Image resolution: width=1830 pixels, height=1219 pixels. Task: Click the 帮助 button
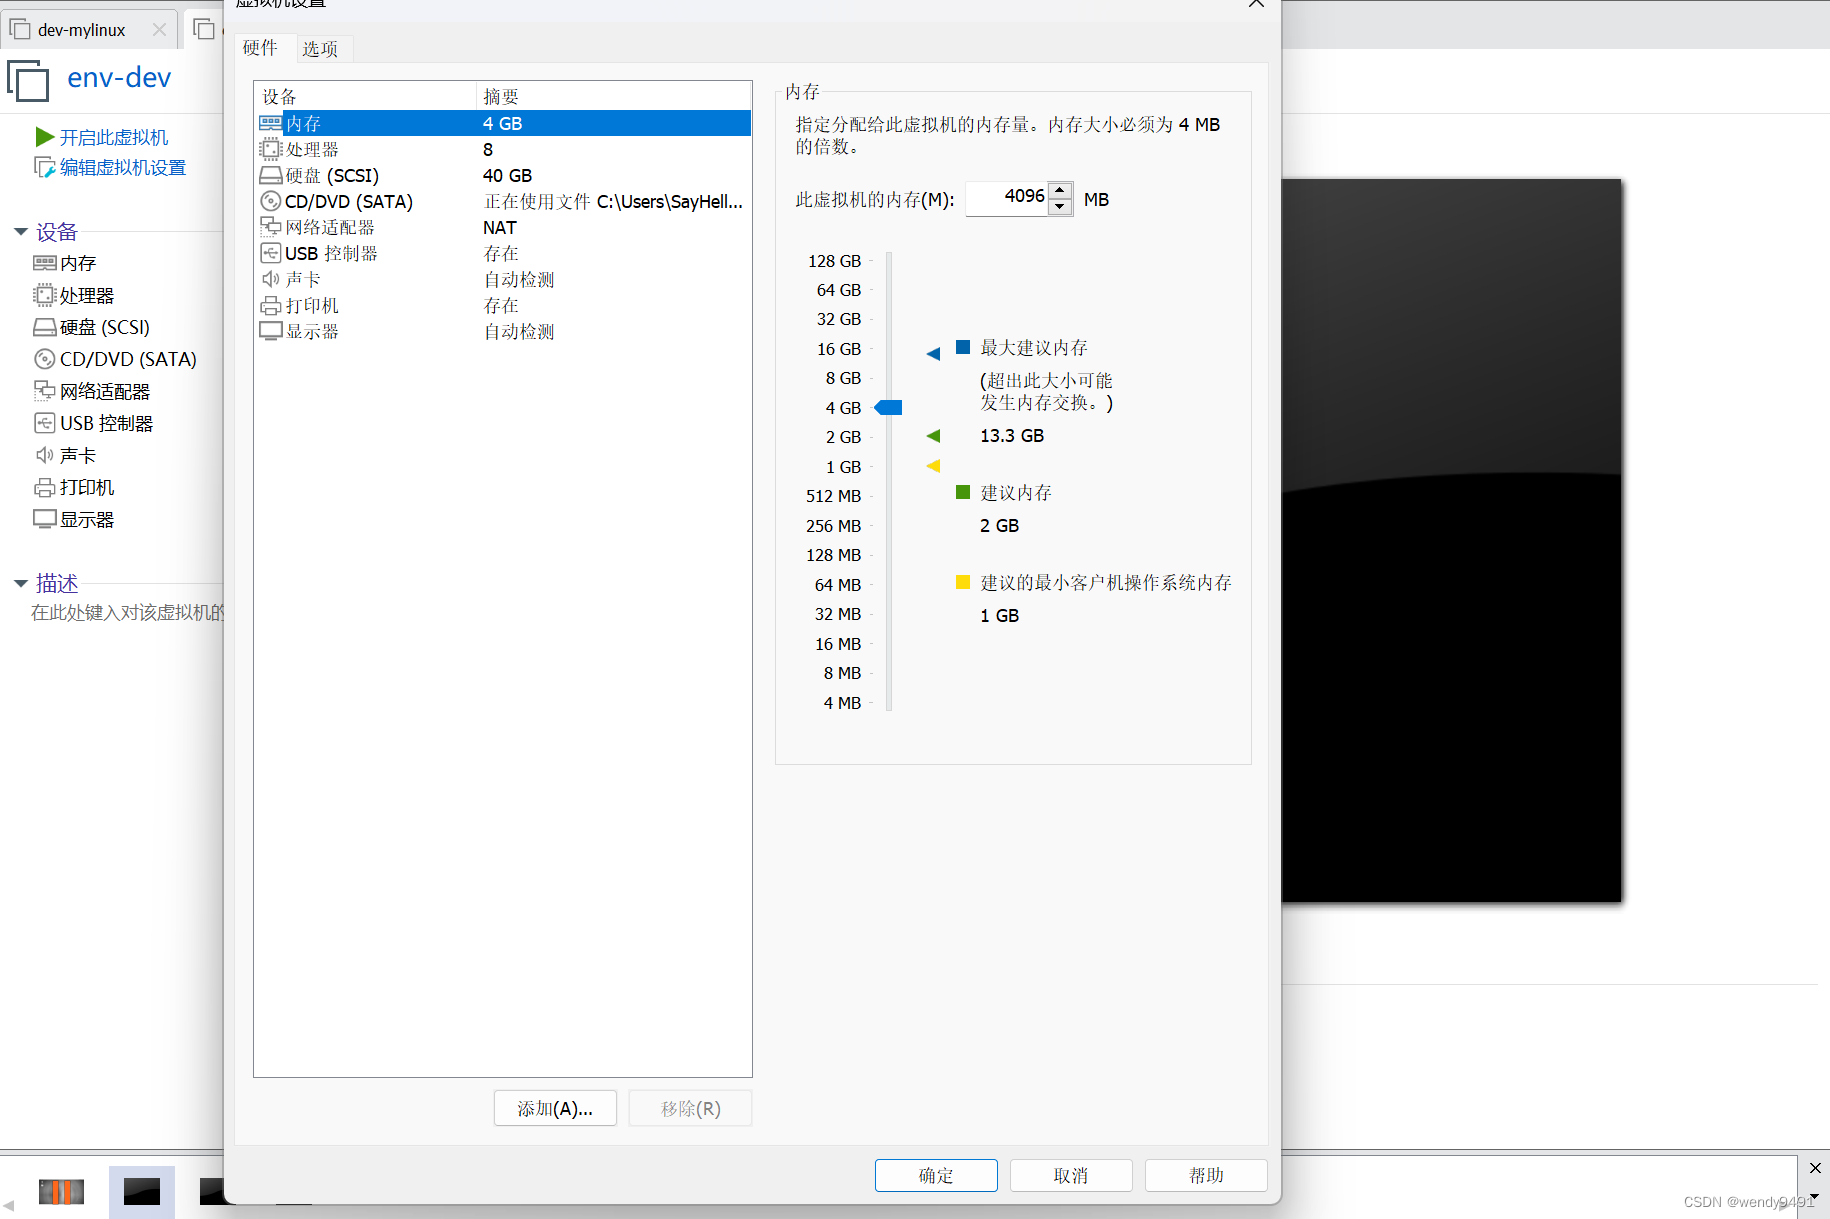tap(1206, 1176)
